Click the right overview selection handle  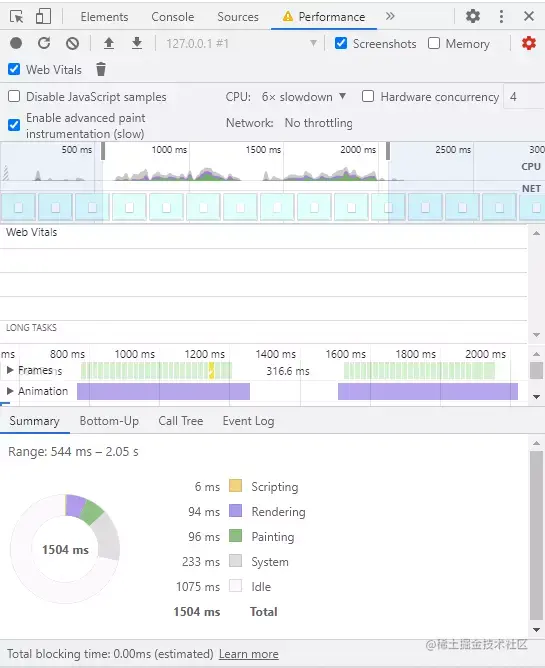(388, 152)
